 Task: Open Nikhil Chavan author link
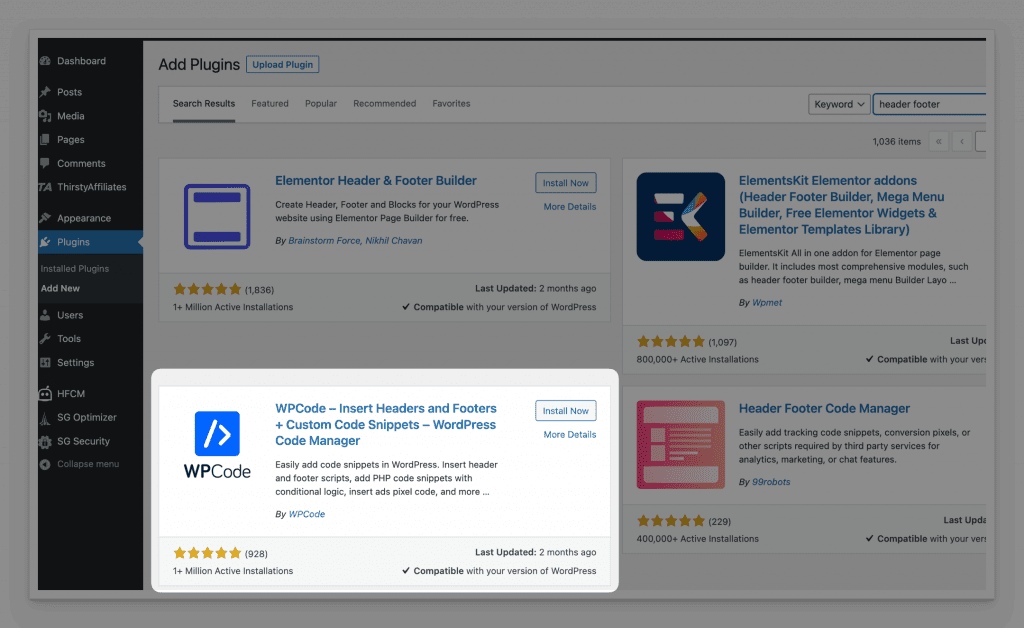tap(394, 241)
